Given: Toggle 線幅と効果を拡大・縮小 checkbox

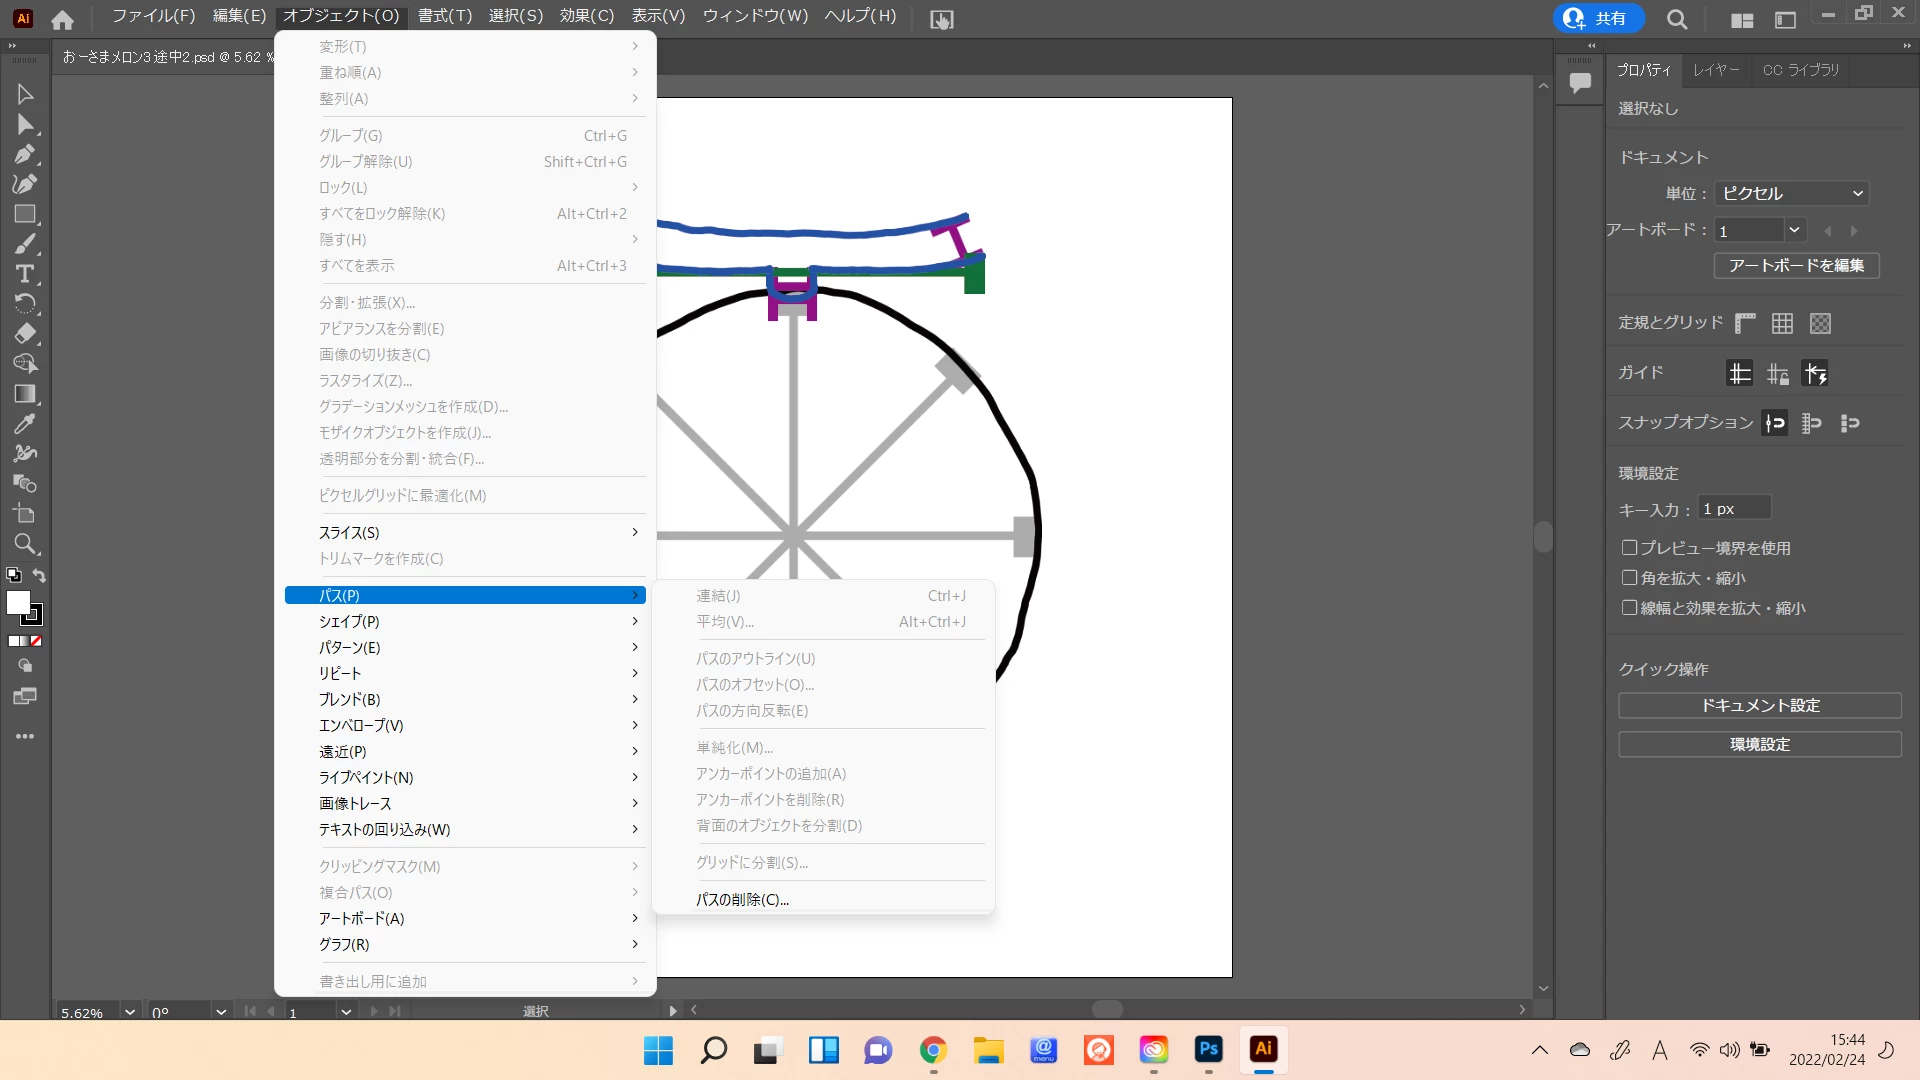Looking at the screenshot, I should 1630,608.
